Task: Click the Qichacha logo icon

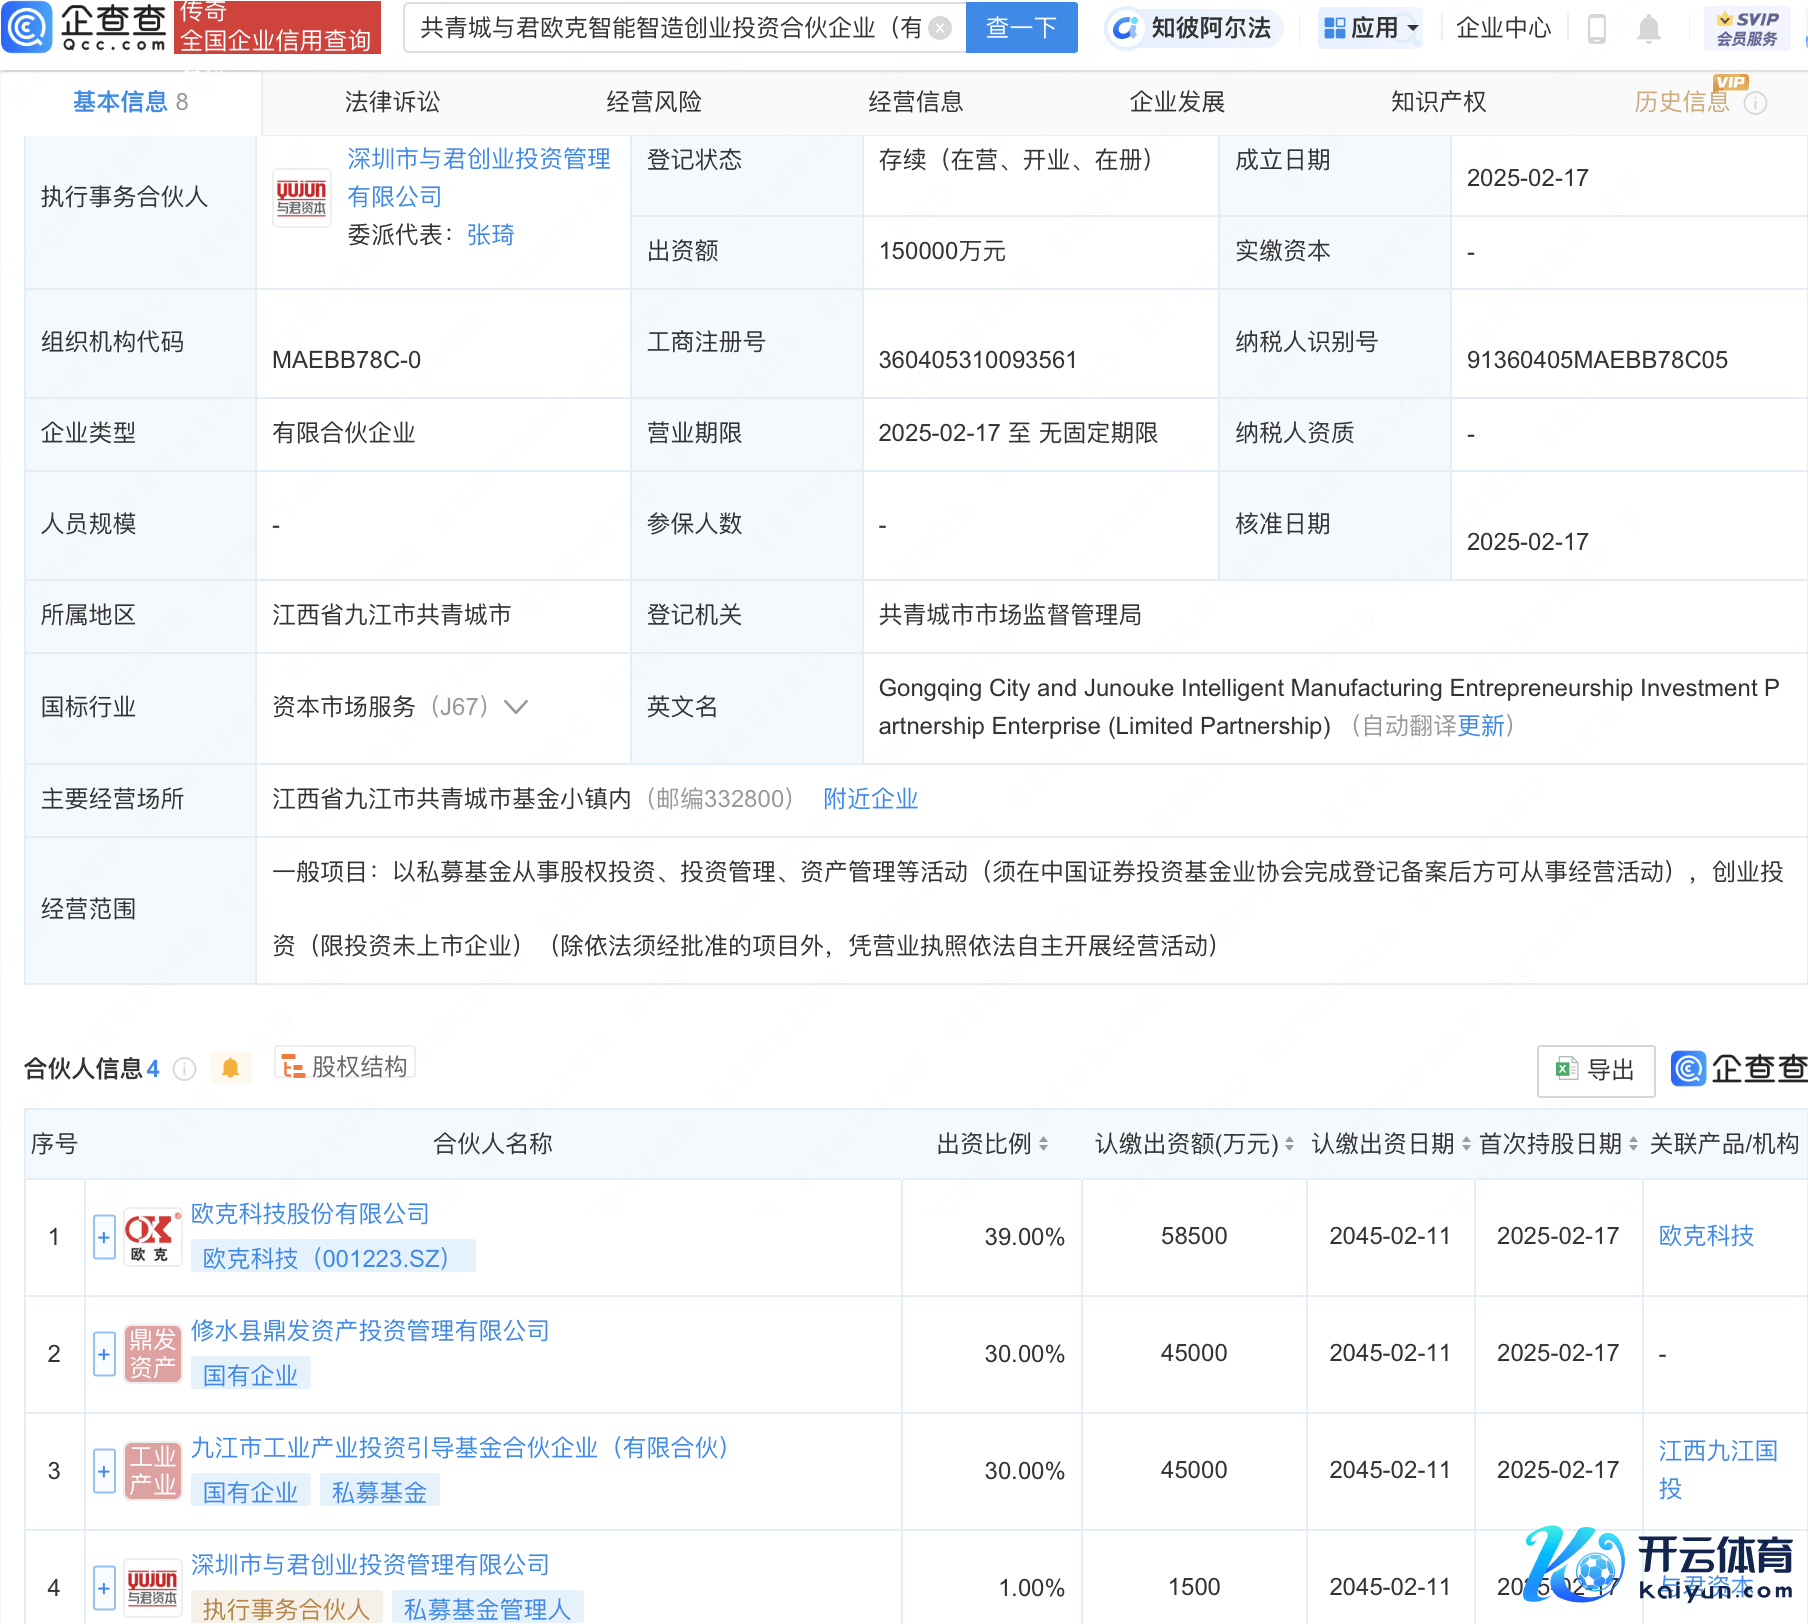Action: [27, 27]
